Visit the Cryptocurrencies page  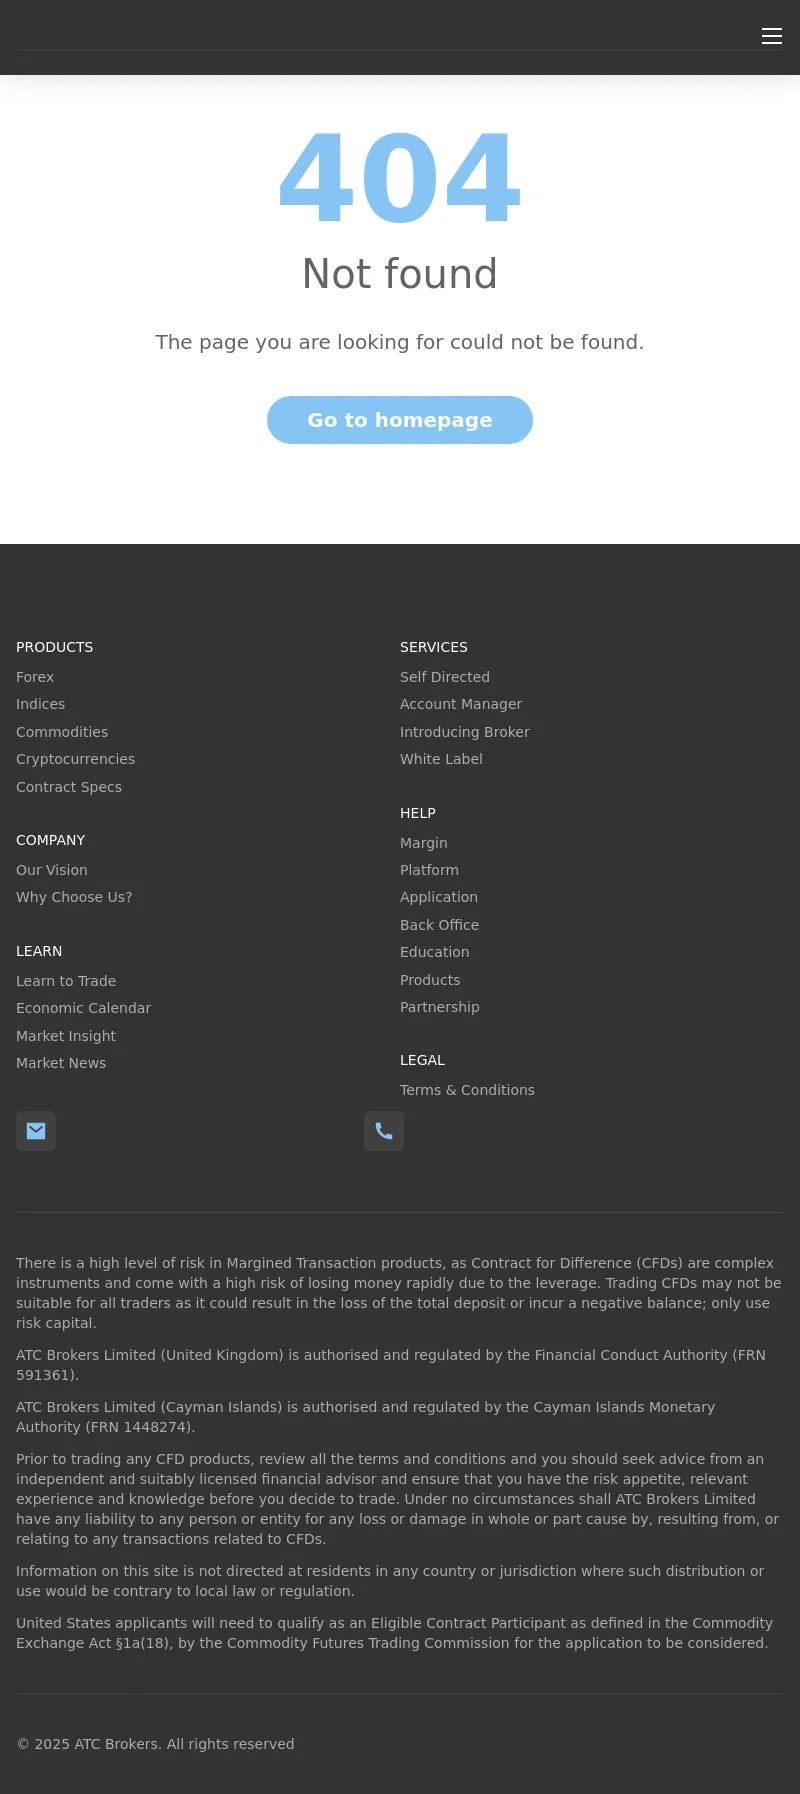click(75, 759)
